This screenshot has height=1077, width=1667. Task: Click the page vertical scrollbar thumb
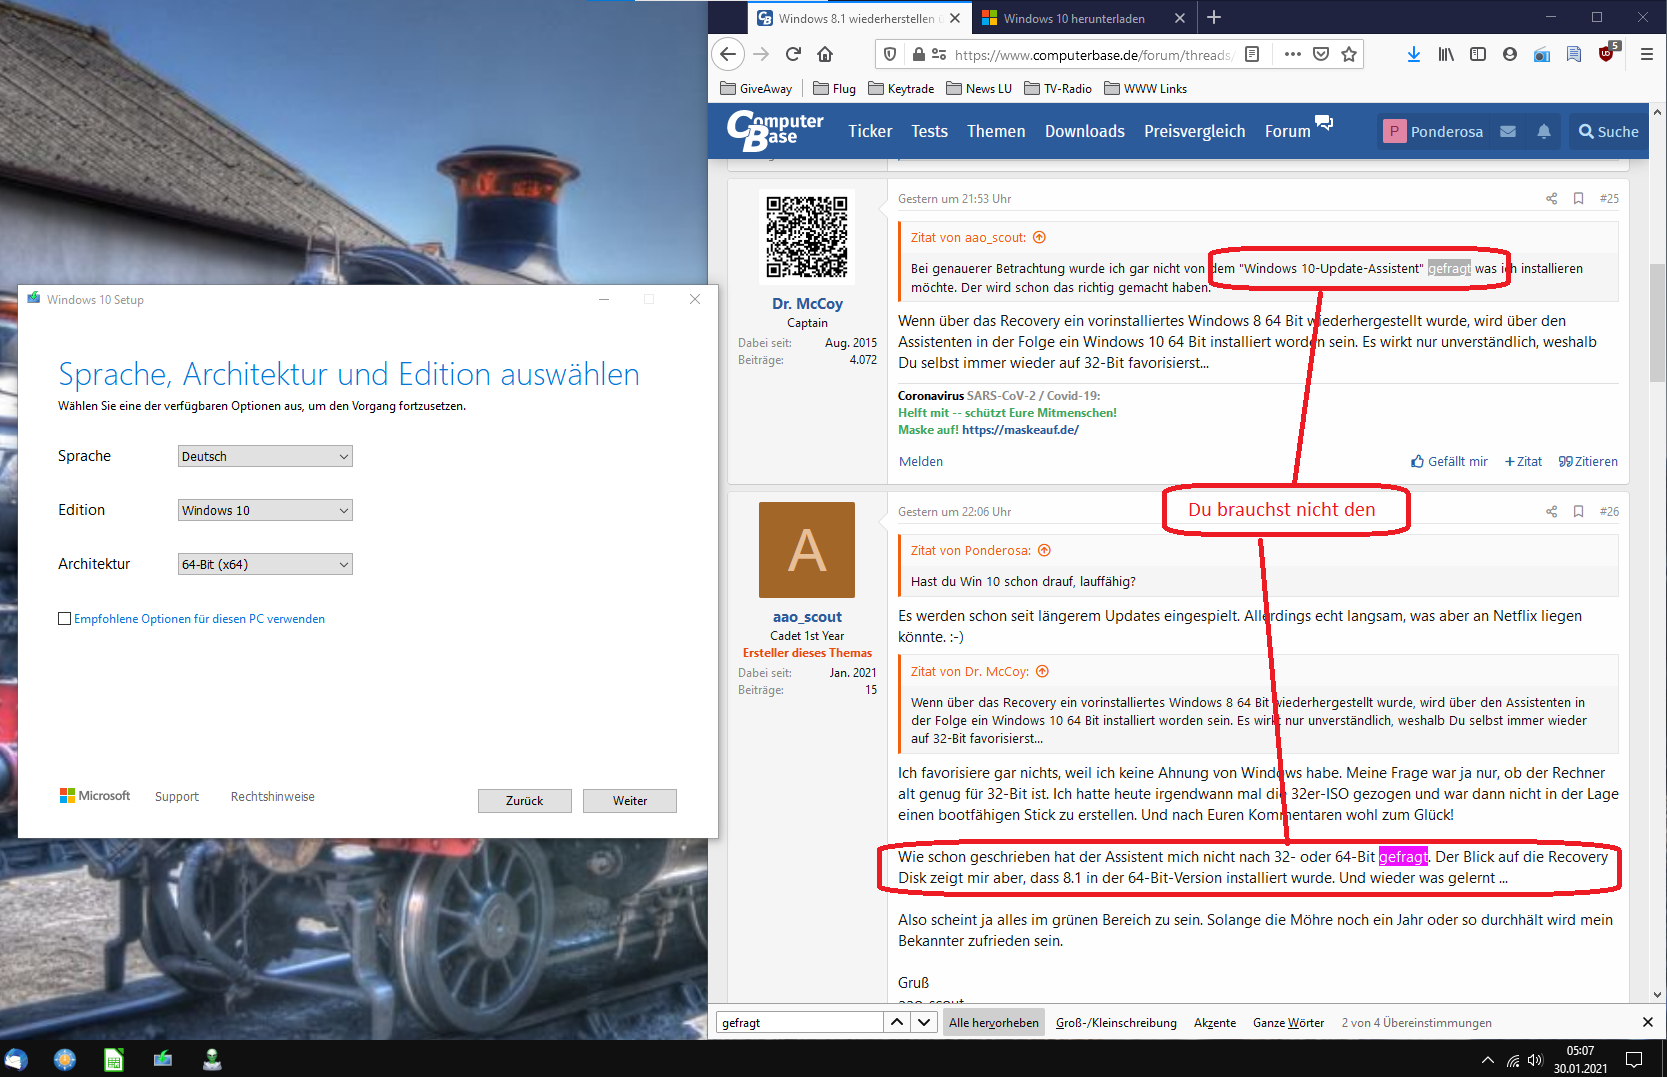point(1658,322)
